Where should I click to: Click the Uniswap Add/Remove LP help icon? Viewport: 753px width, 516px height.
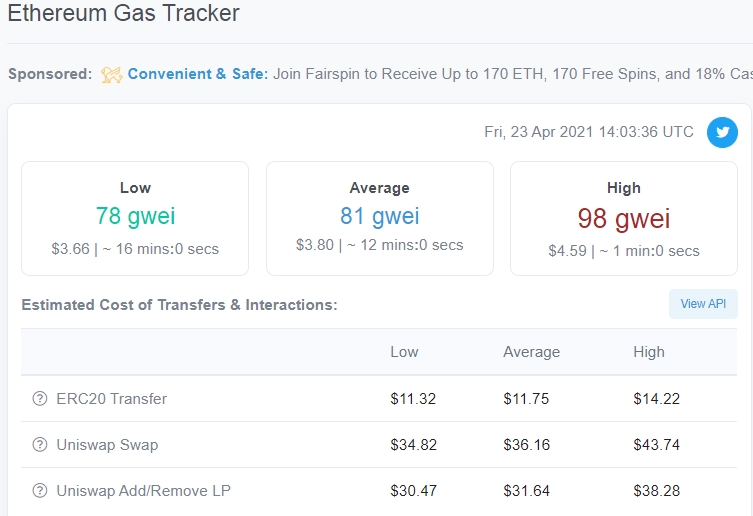pos(40,491)
